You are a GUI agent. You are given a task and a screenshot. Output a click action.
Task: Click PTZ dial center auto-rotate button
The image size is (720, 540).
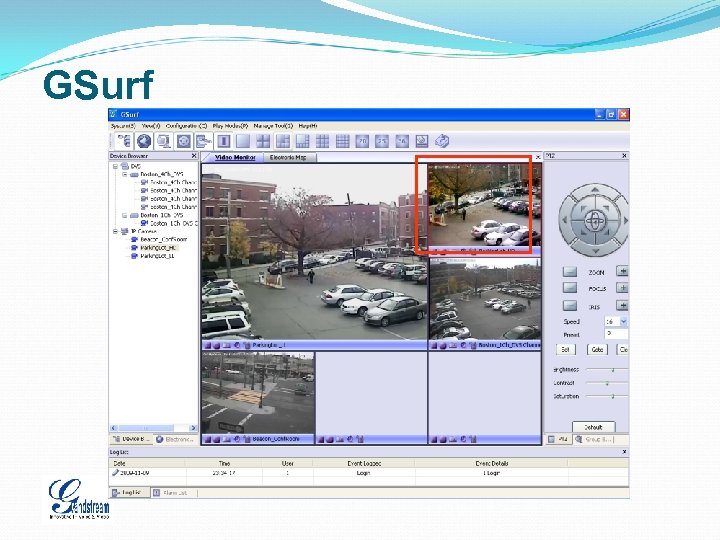(595, 221)
